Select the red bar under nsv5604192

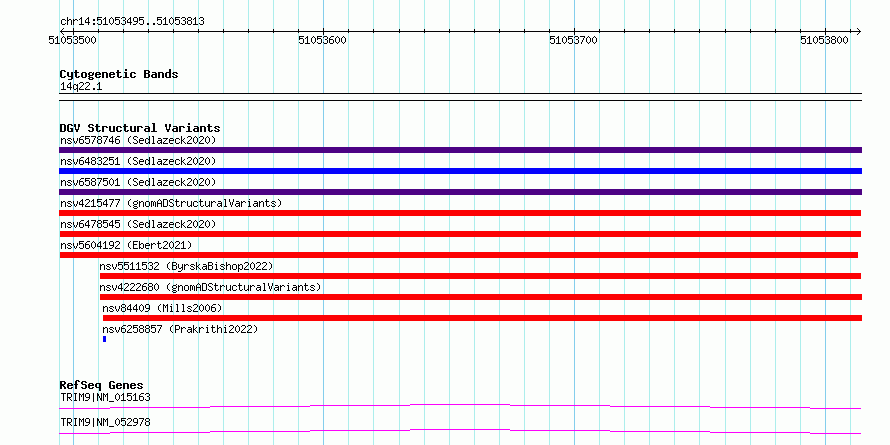point(459,255)
